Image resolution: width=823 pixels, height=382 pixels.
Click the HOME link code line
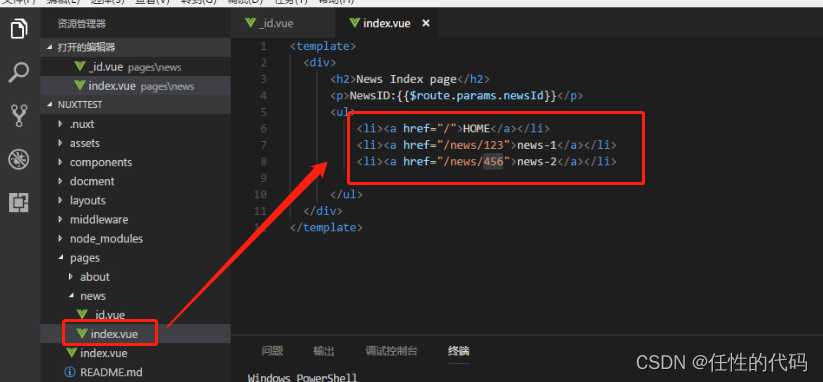pyautogui.click(x=453, y=129)
